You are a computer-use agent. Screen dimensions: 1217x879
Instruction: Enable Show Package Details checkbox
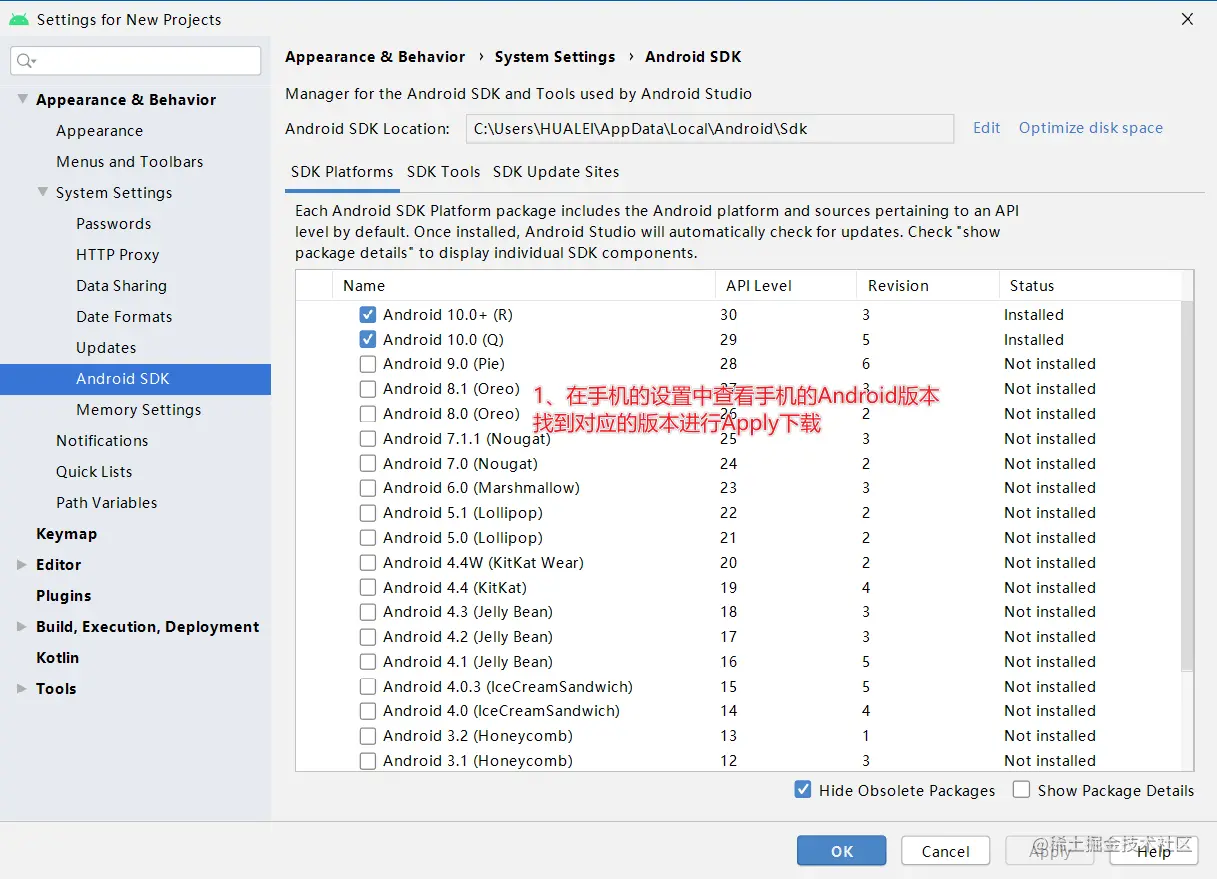[x=1021, y=790]
